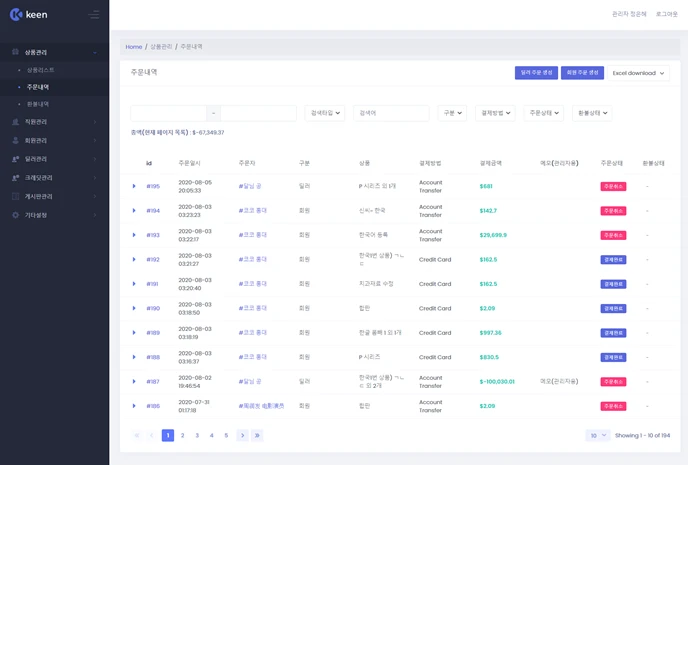Click the red status badge in row #194
The width and height of the screenshot is (688, 665).
(613, 211)
